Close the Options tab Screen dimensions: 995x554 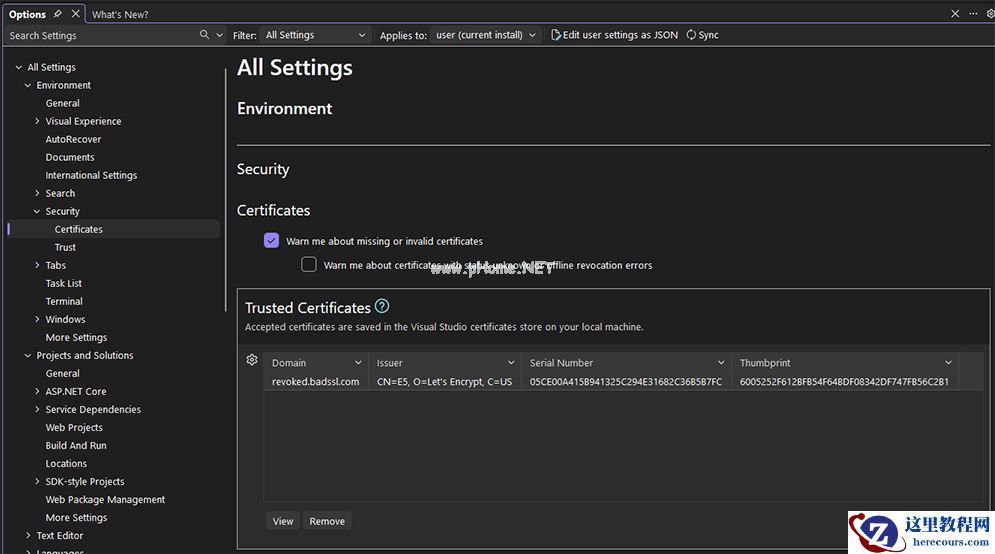76,14
